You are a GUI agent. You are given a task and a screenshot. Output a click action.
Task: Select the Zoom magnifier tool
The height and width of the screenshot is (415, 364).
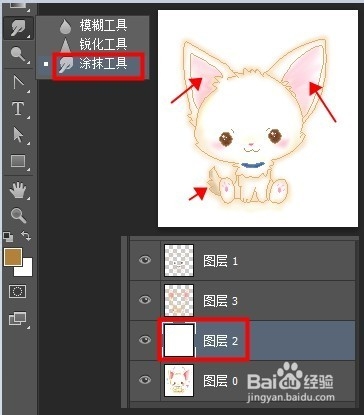pyautogui.click(x=18, y=216)
